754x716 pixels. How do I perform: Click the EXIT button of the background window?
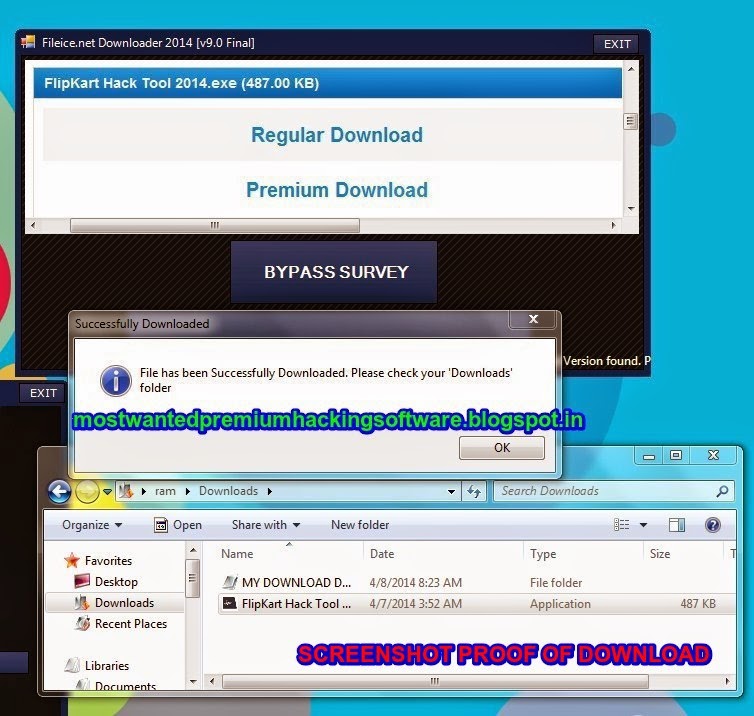click(43, 393)
